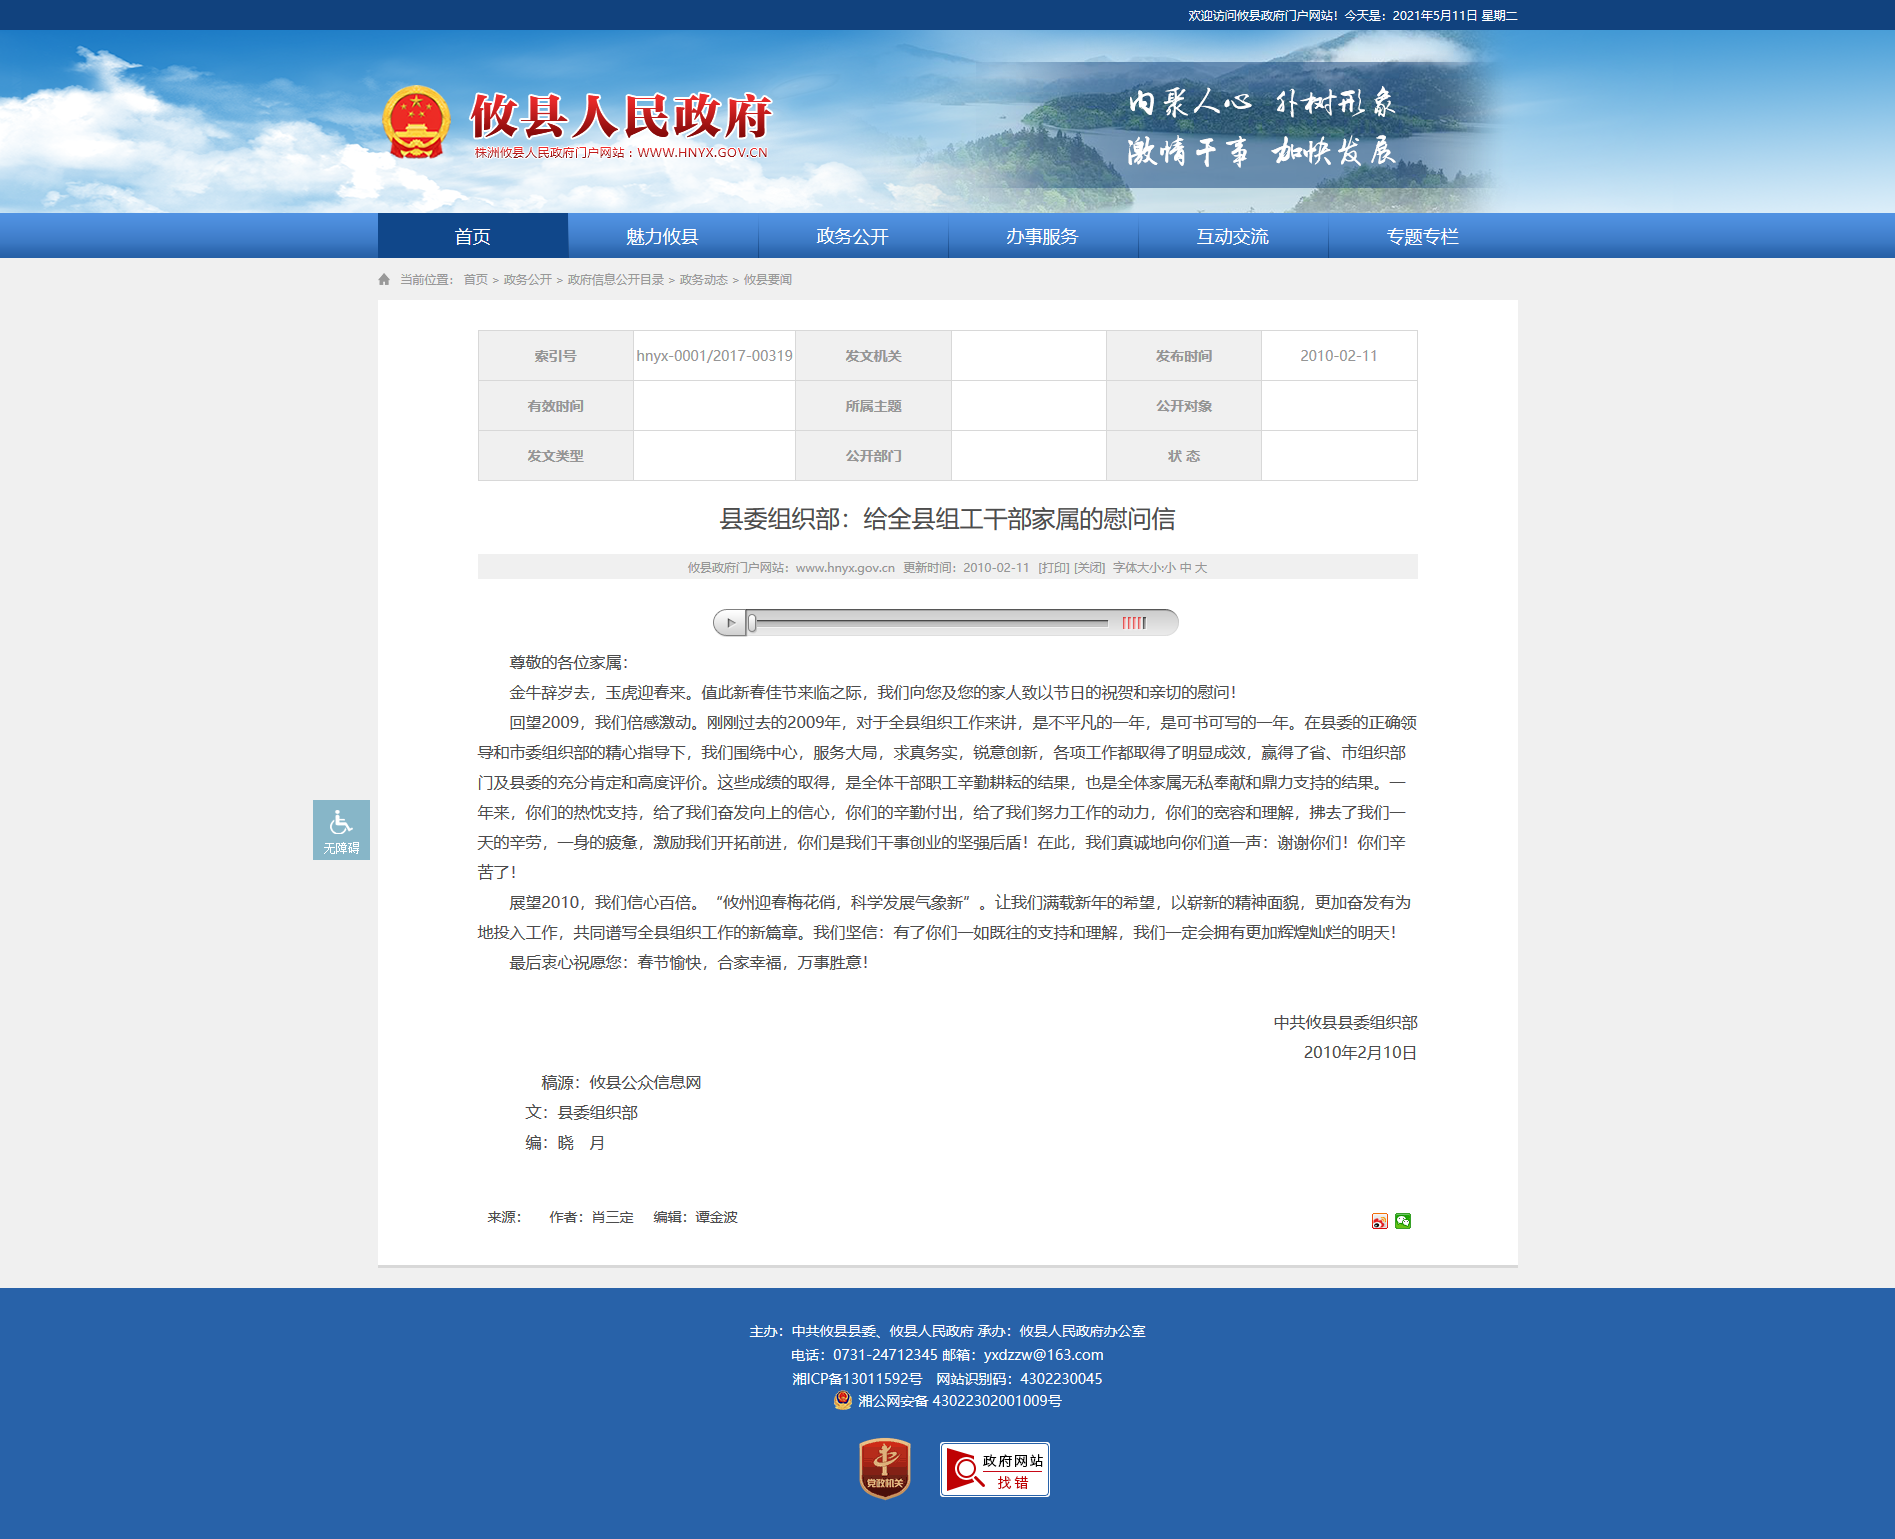Adjust the audio volume bars

1134,623
